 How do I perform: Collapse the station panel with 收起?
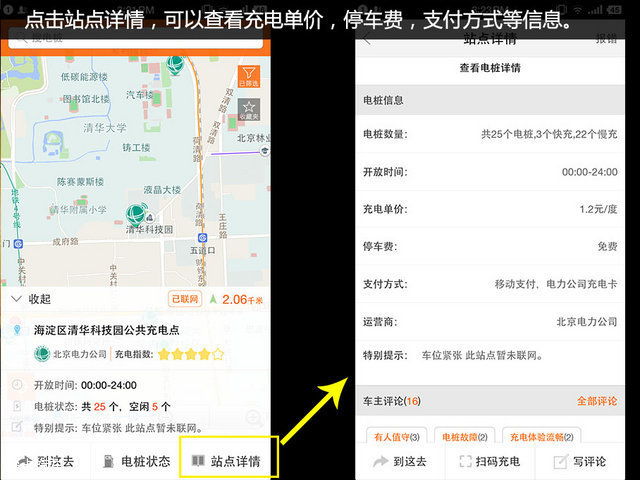tap(31, 299)
